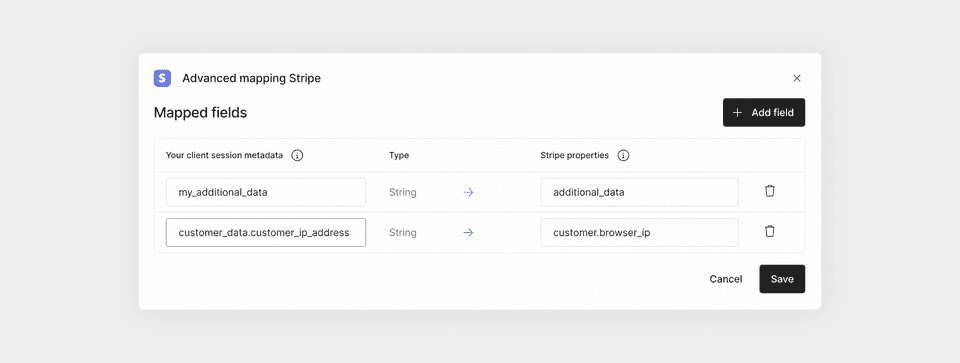
Task: Close the Advanced mapping Stripe dialog
Action: coord(797,78)
